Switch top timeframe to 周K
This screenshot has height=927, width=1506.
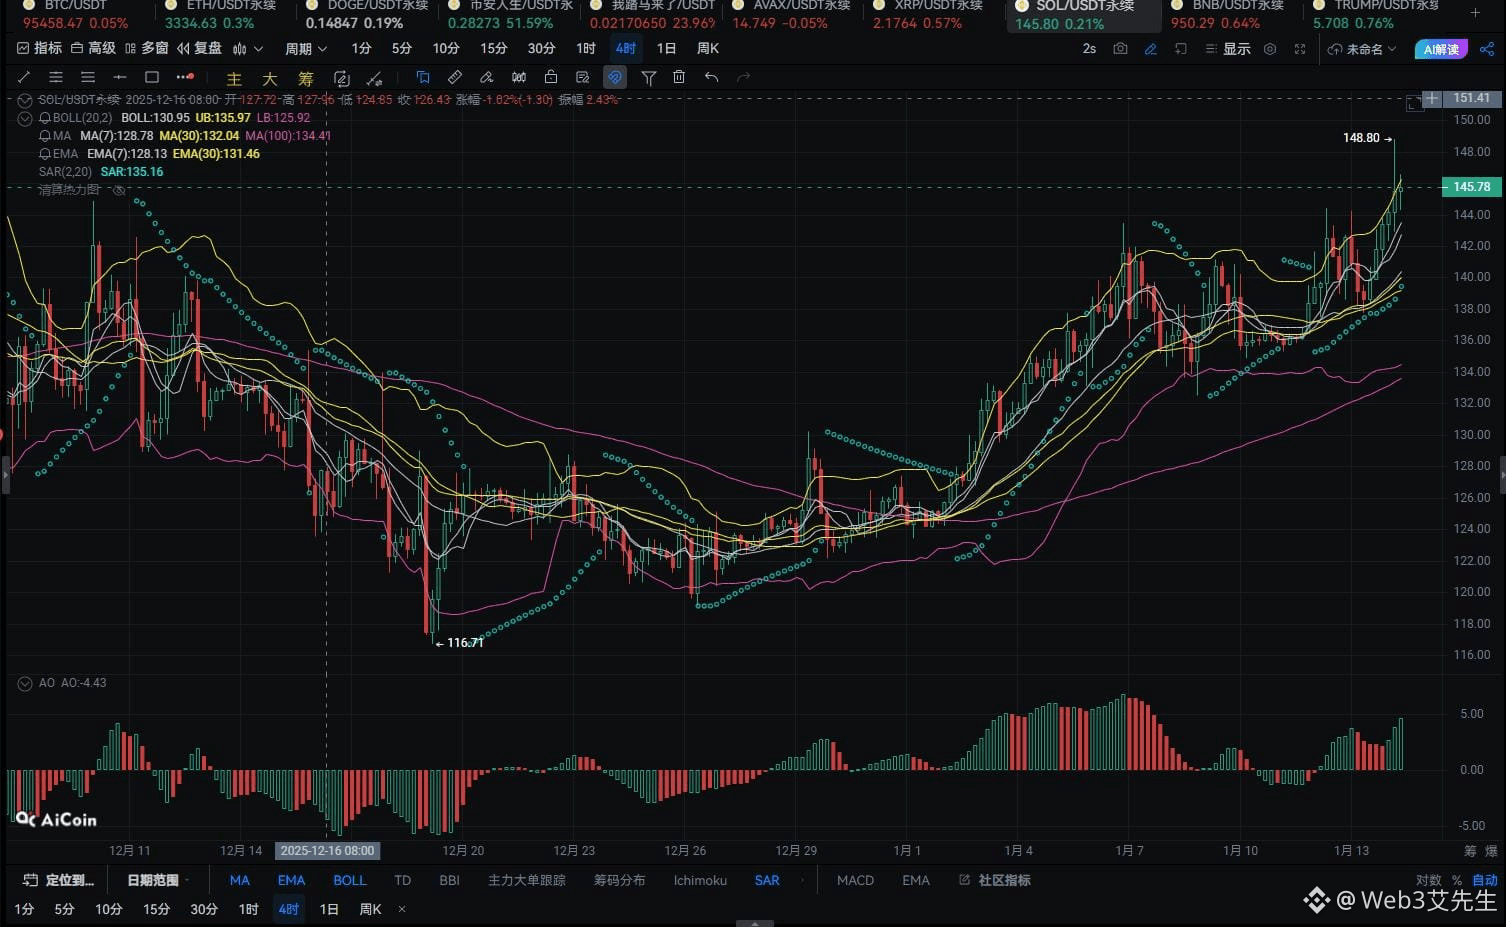point(707,48)
